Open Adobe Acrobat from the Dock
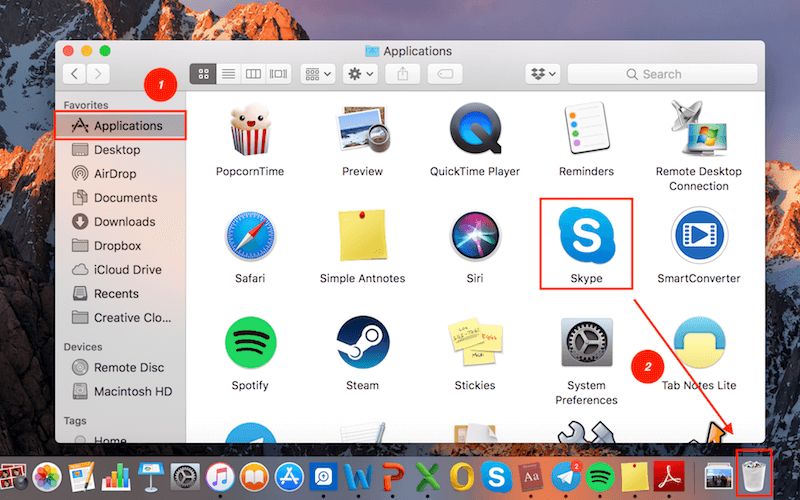This screenshot has height=500, width=800. [669, 477]
